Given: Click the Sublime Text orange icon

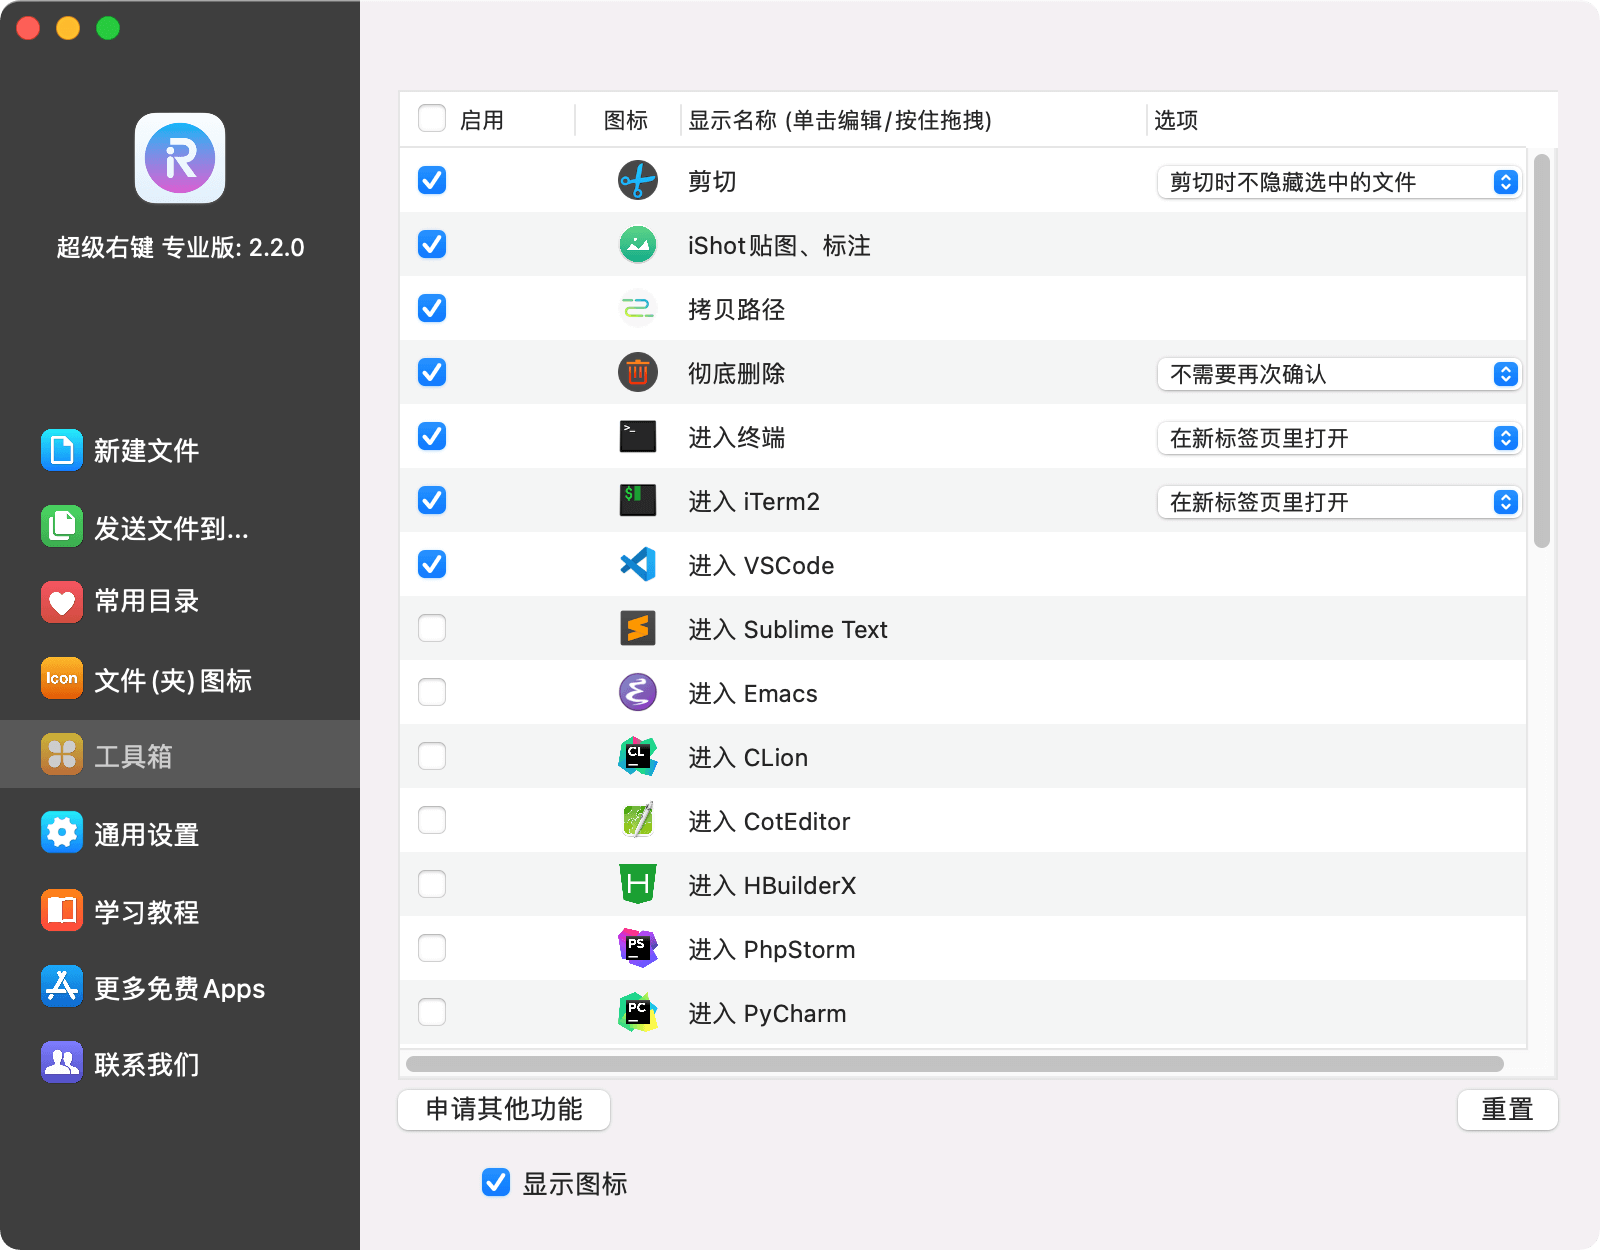Looking at the screenshot, I should coord(637,629).
